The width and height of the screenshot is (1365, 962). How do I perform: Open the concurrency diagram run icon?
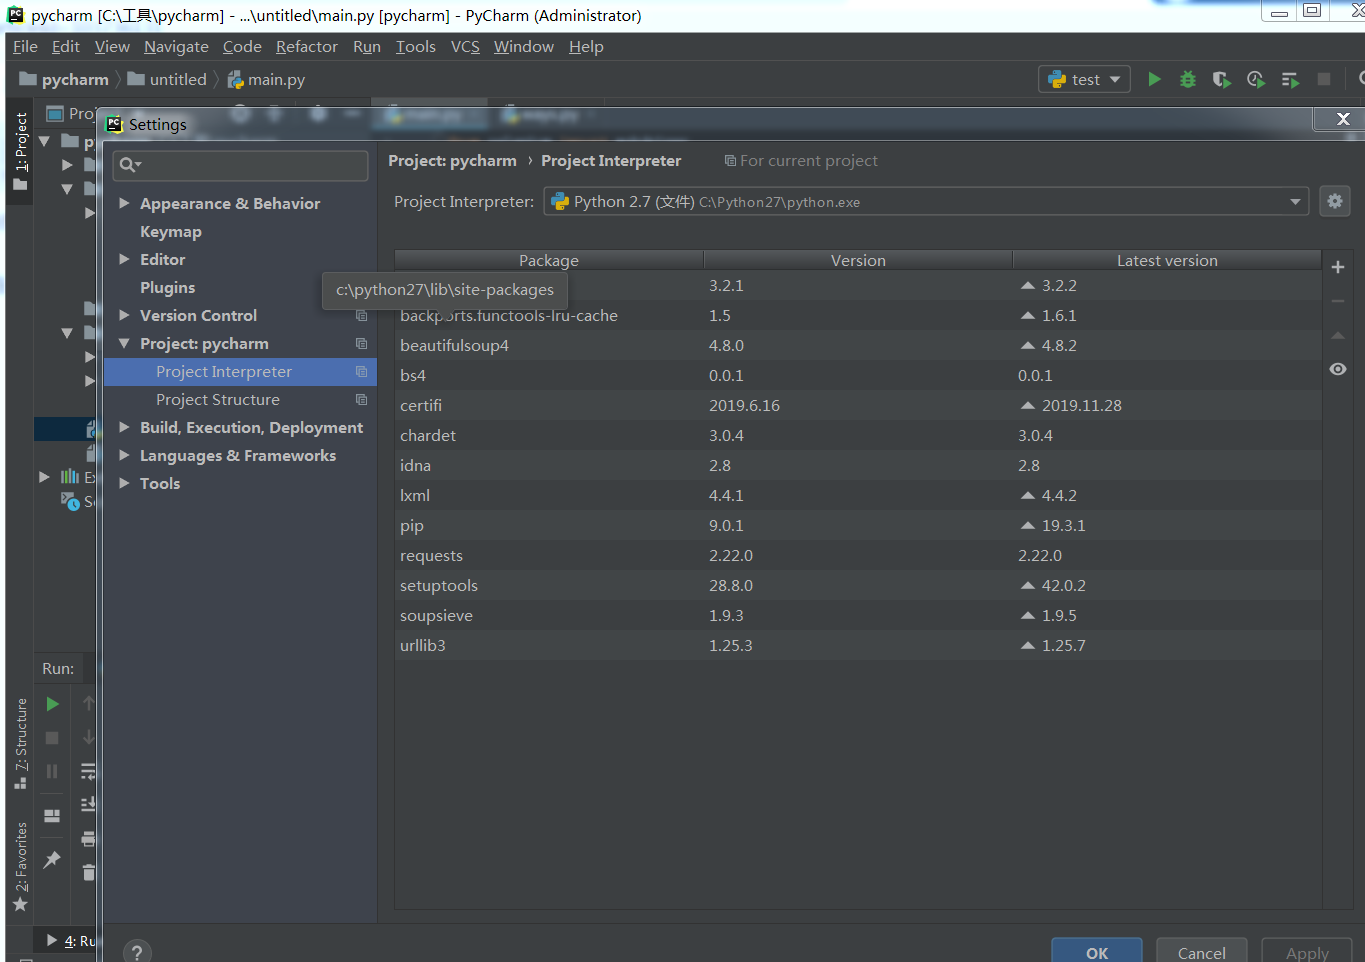tap(1290, 79)
